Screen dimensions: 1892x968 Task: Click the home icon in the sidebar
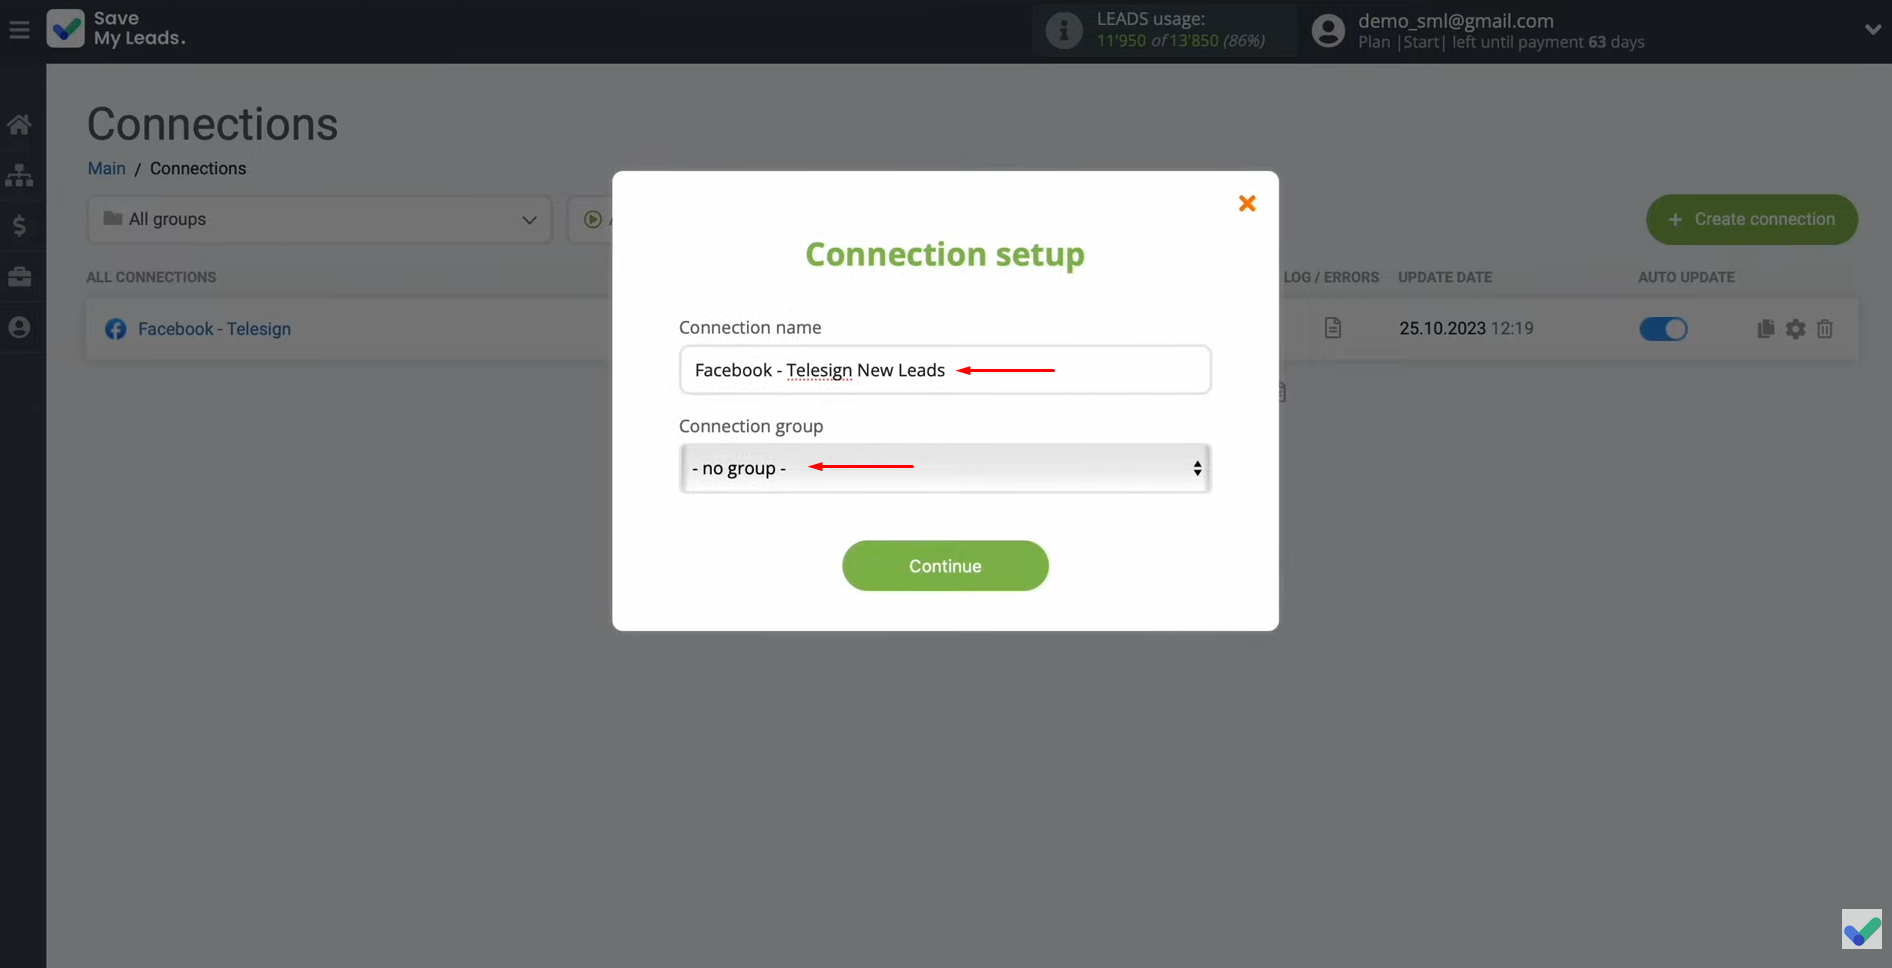(19, 125)
